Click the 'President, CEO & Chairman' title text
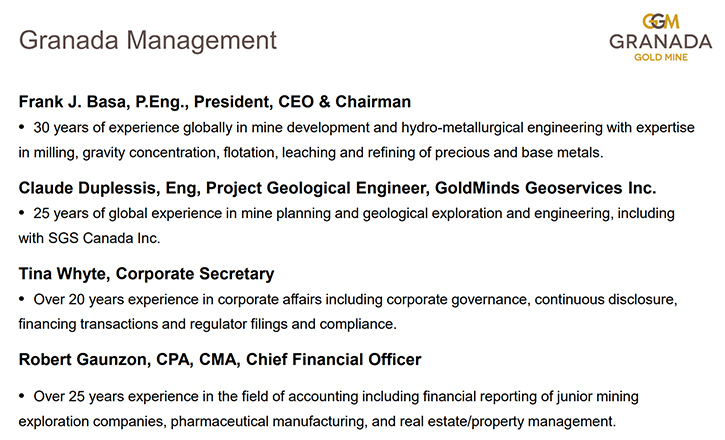 click(302, 102)
